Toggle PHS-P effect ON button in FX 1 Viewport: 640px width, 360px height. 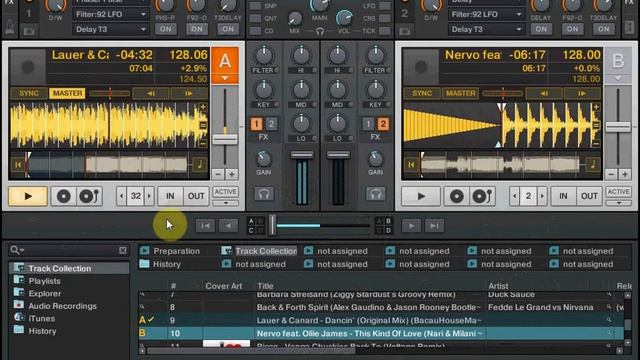[x=166, y=29]
